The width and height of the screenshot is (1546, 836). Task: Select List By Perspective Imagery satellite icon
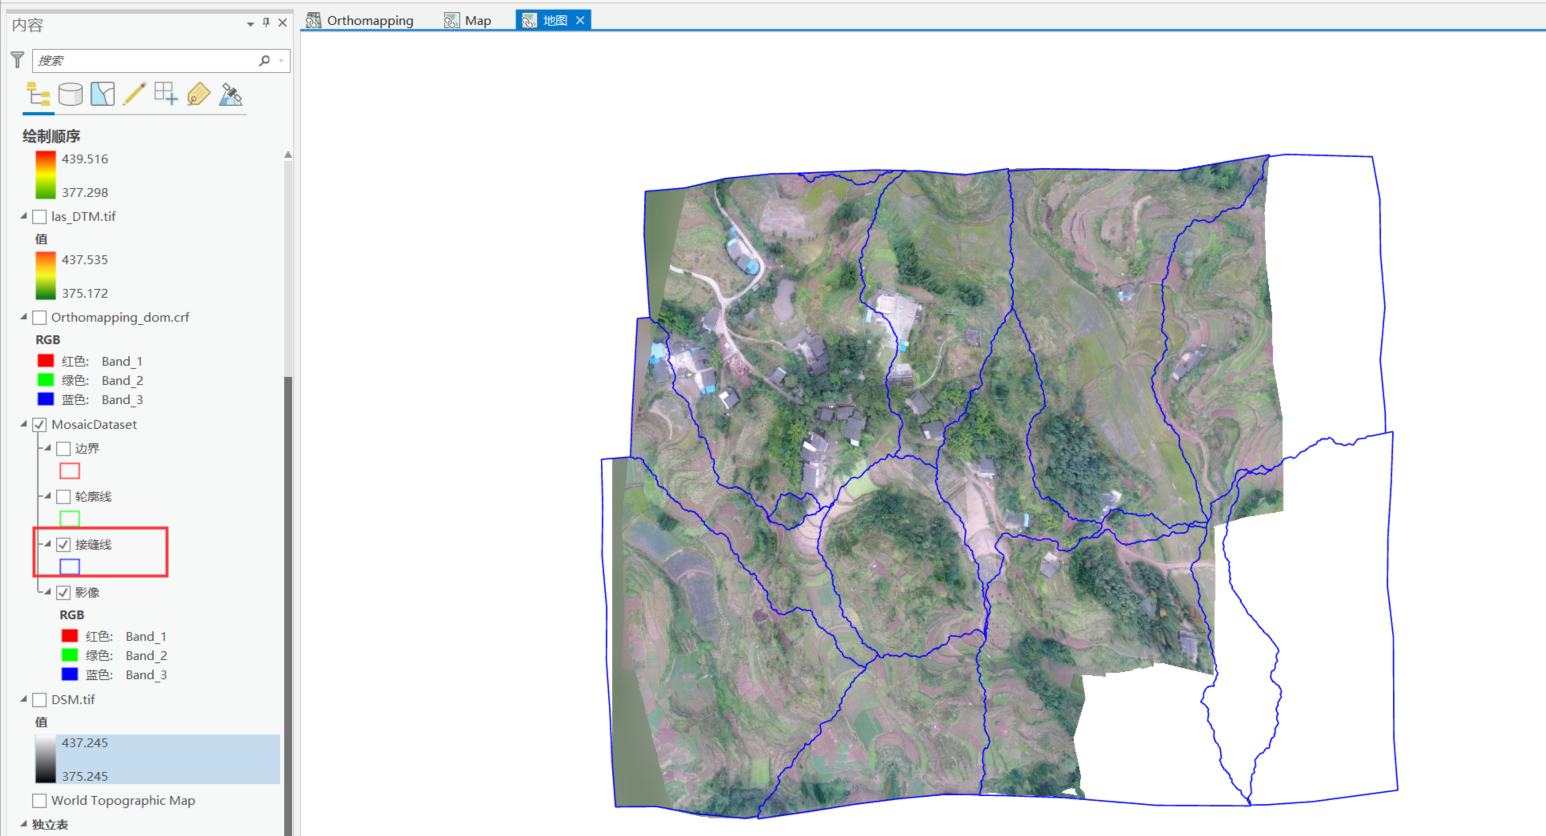(x=231, y=94)
